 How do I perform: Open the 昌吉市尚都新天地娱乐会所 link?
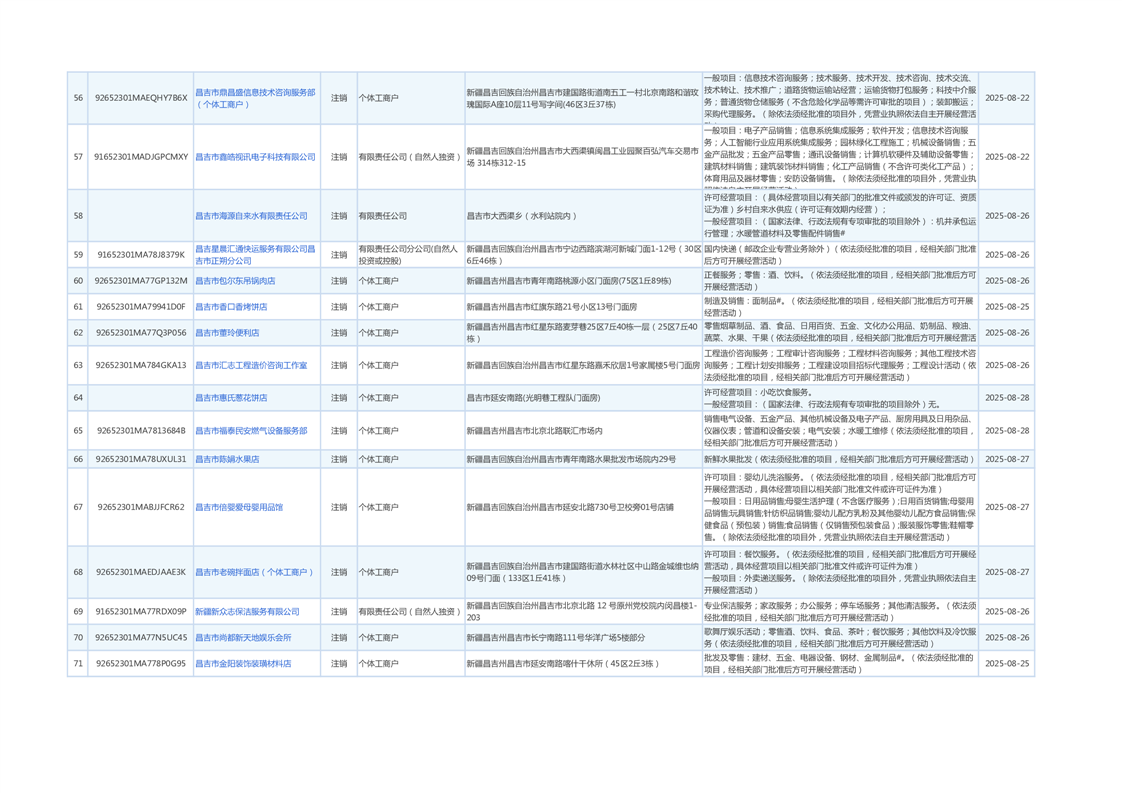click(x=243, y=637)
